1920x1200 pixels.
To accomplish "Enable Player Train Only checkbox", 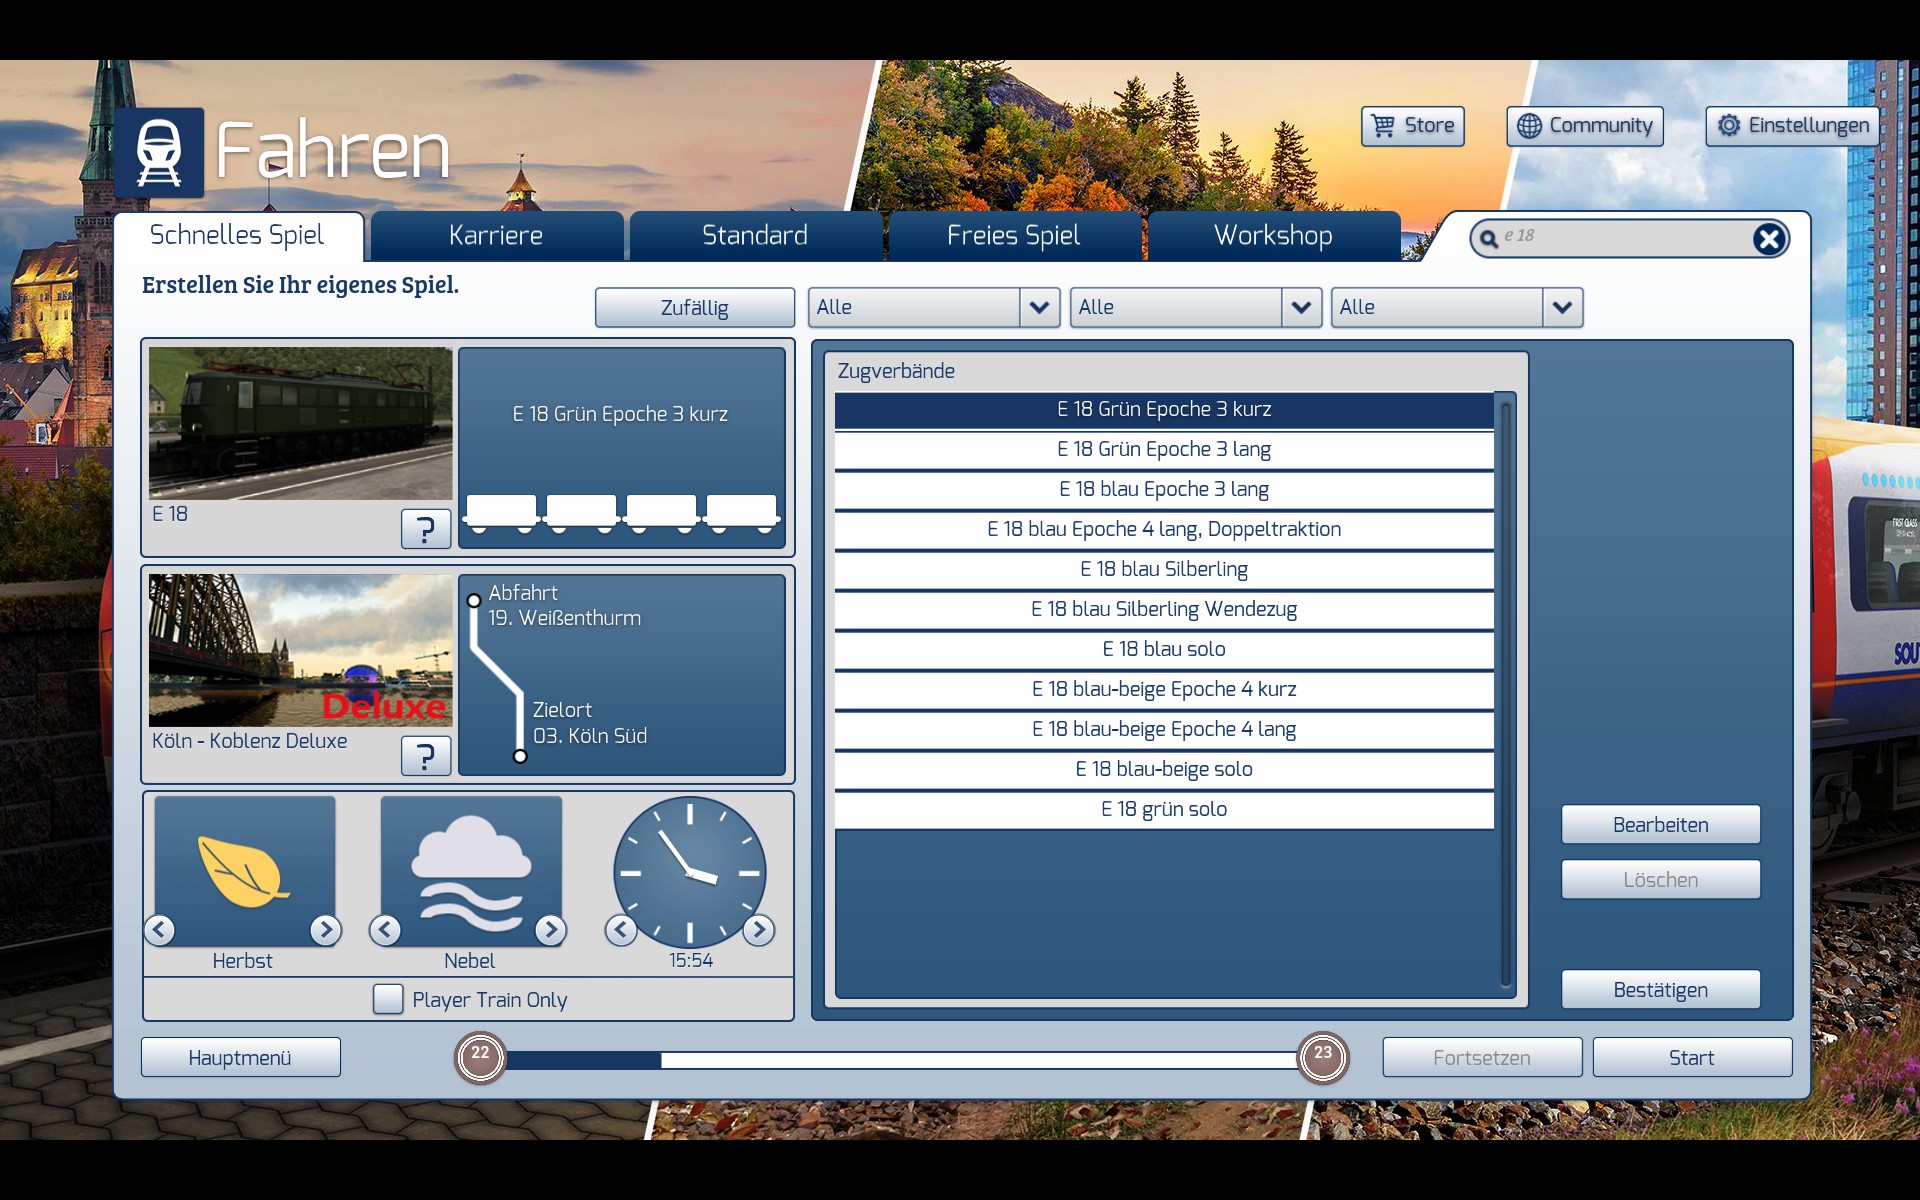I will click(388, 999).
